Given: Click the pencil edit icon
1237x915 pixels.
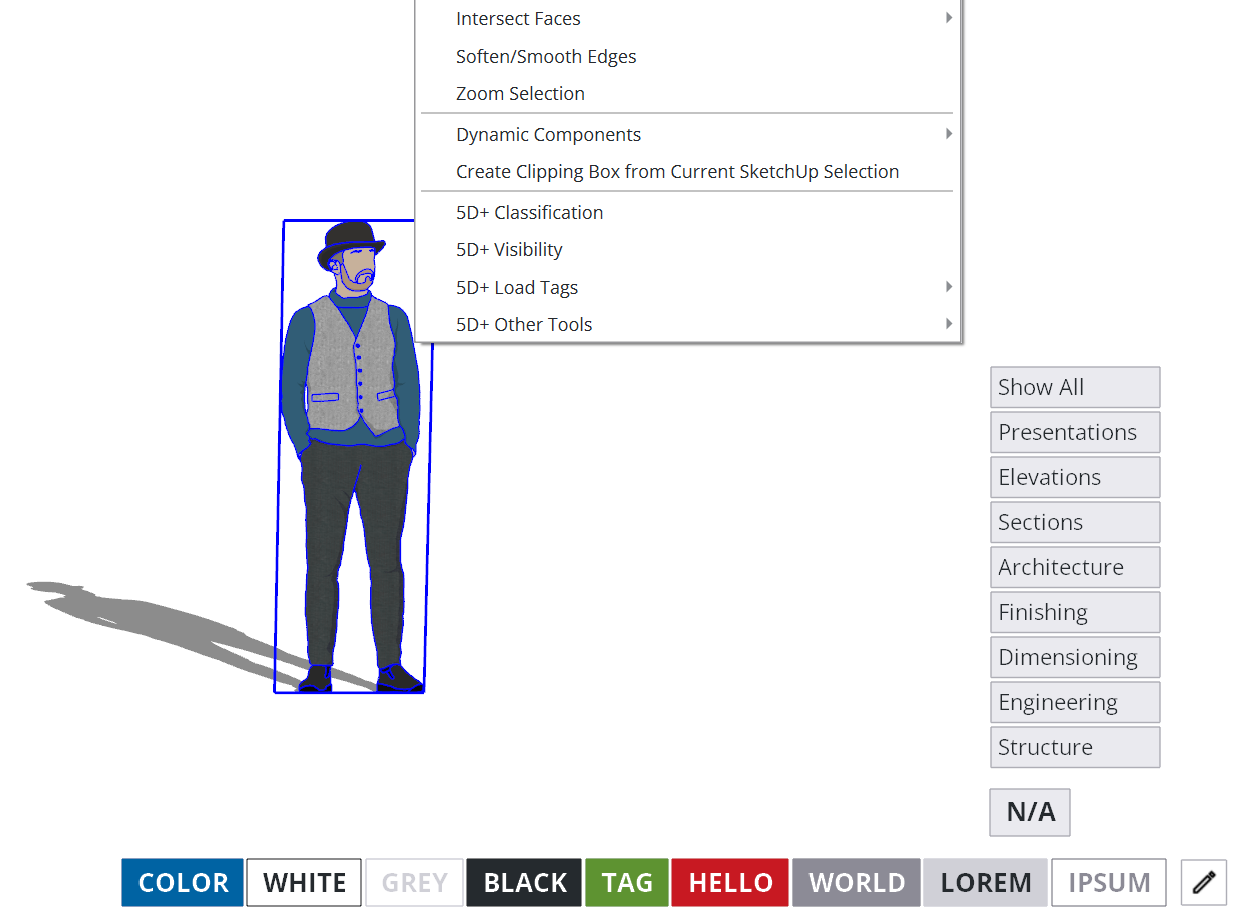Looking at the screenshot, I should tap(1203, 882).
